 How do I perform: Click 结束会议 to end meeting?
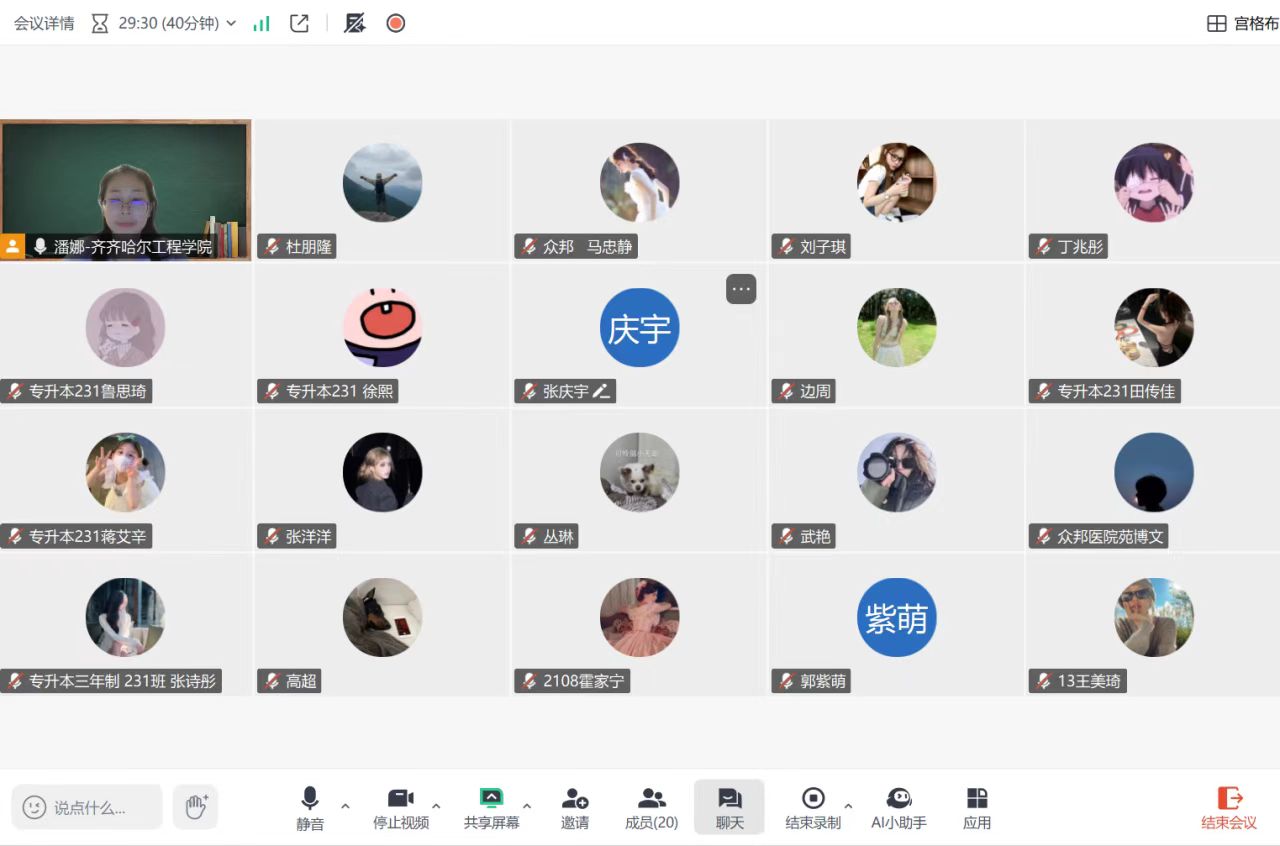(1228, 807)
